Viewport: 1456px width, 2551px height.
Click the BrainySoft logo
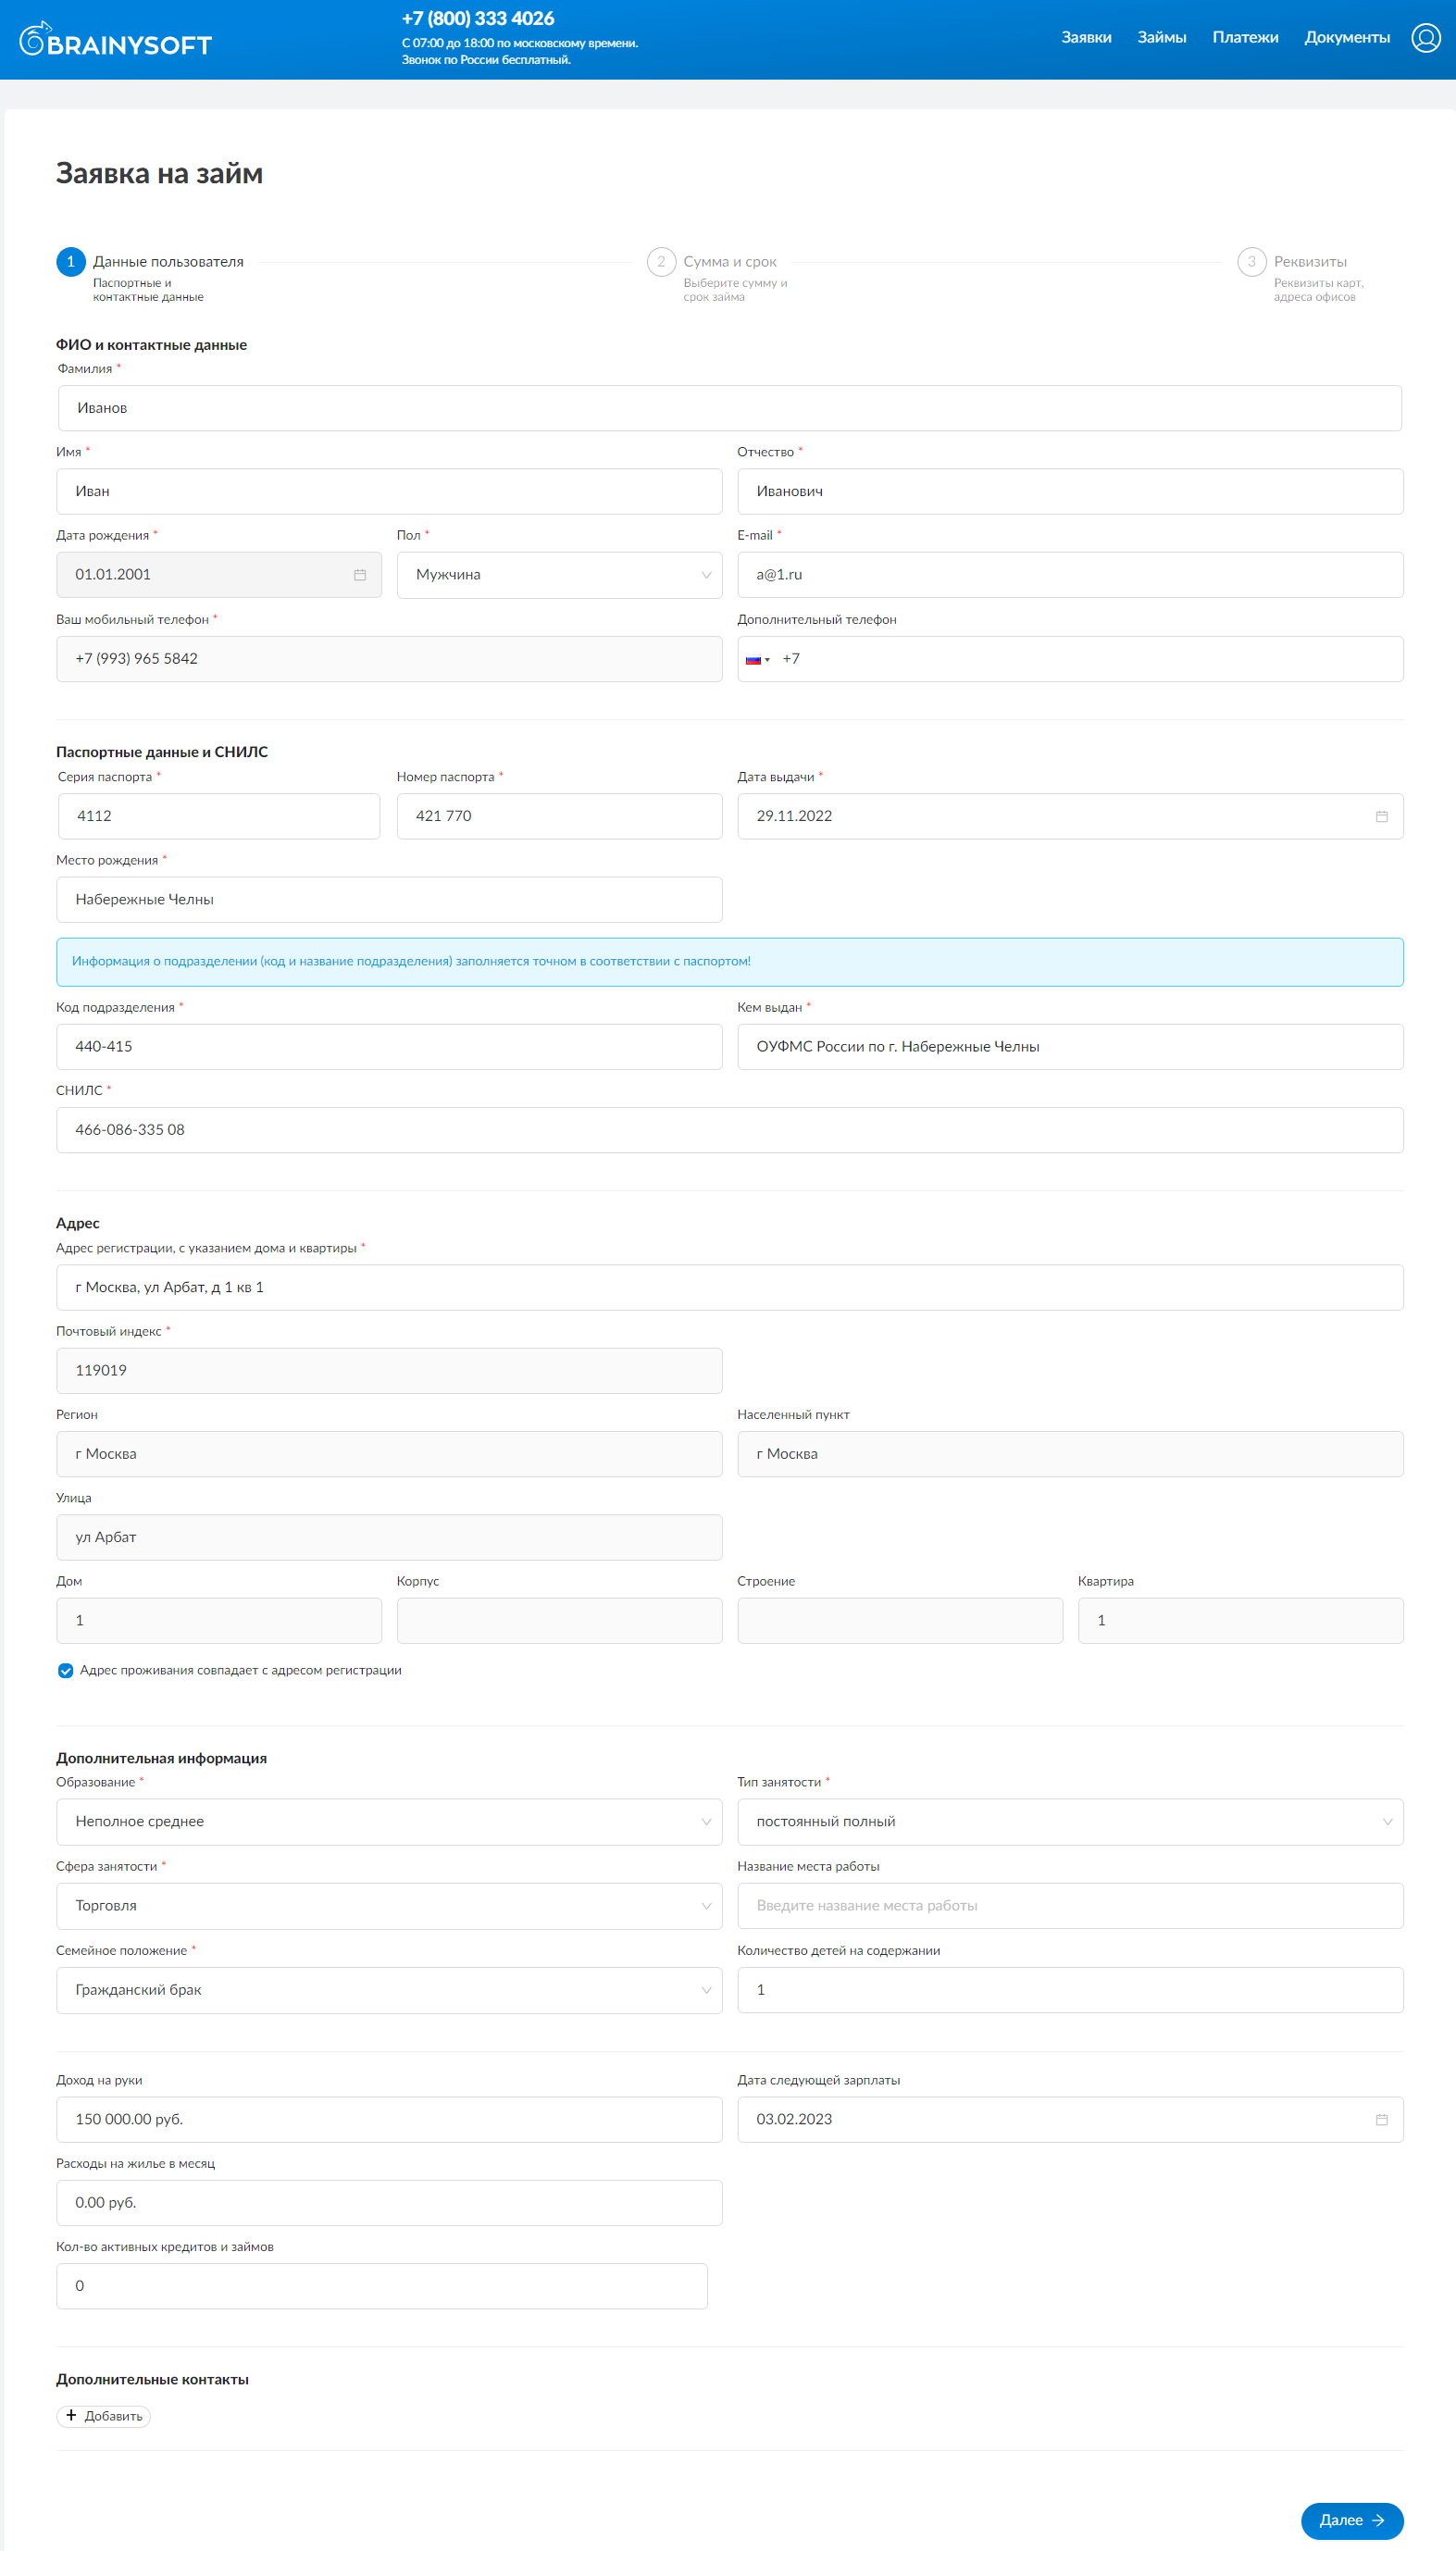pos(115,40)
